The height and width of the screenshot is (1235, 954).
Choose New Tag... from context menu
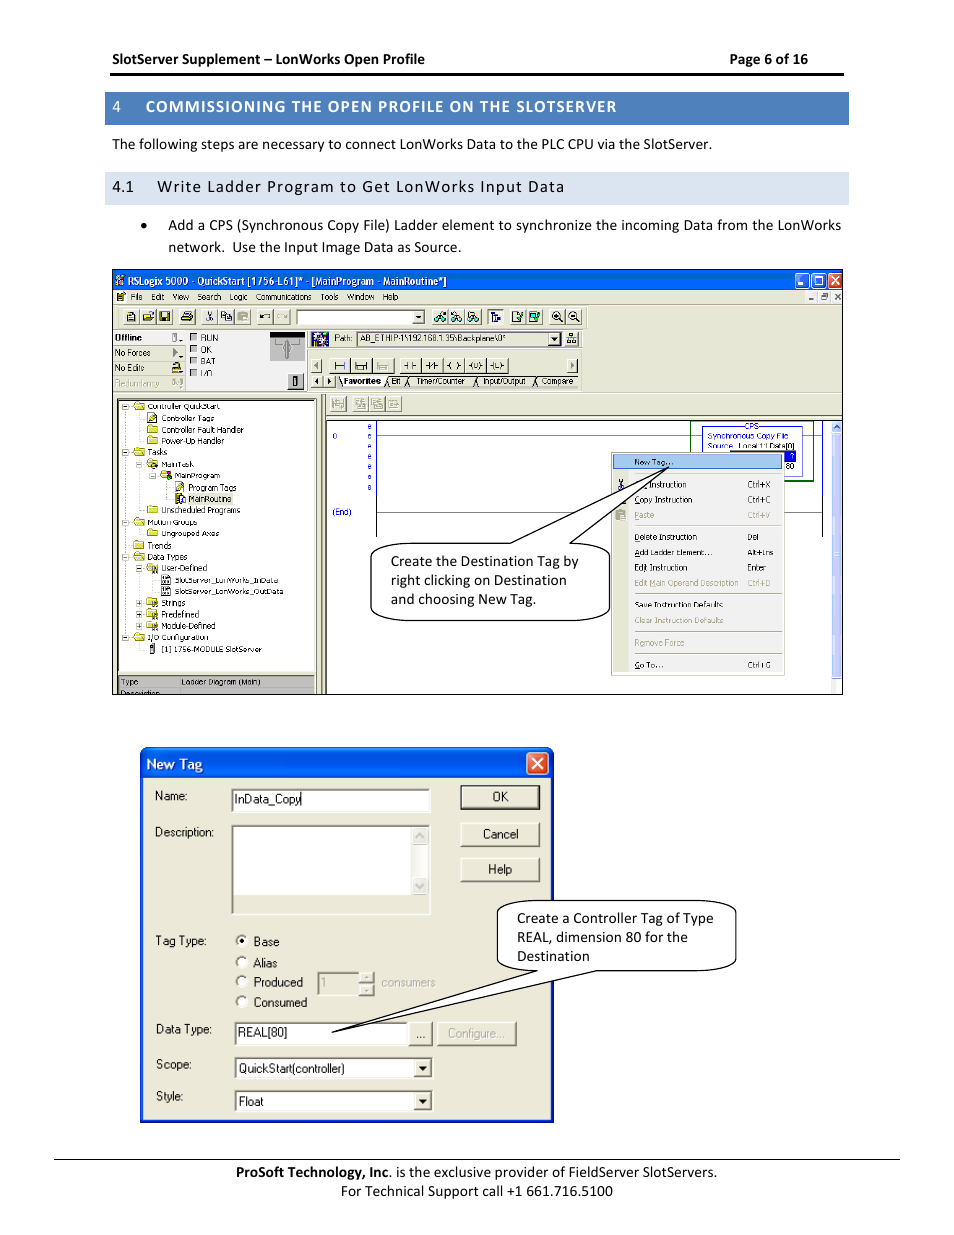pos(696,462)
